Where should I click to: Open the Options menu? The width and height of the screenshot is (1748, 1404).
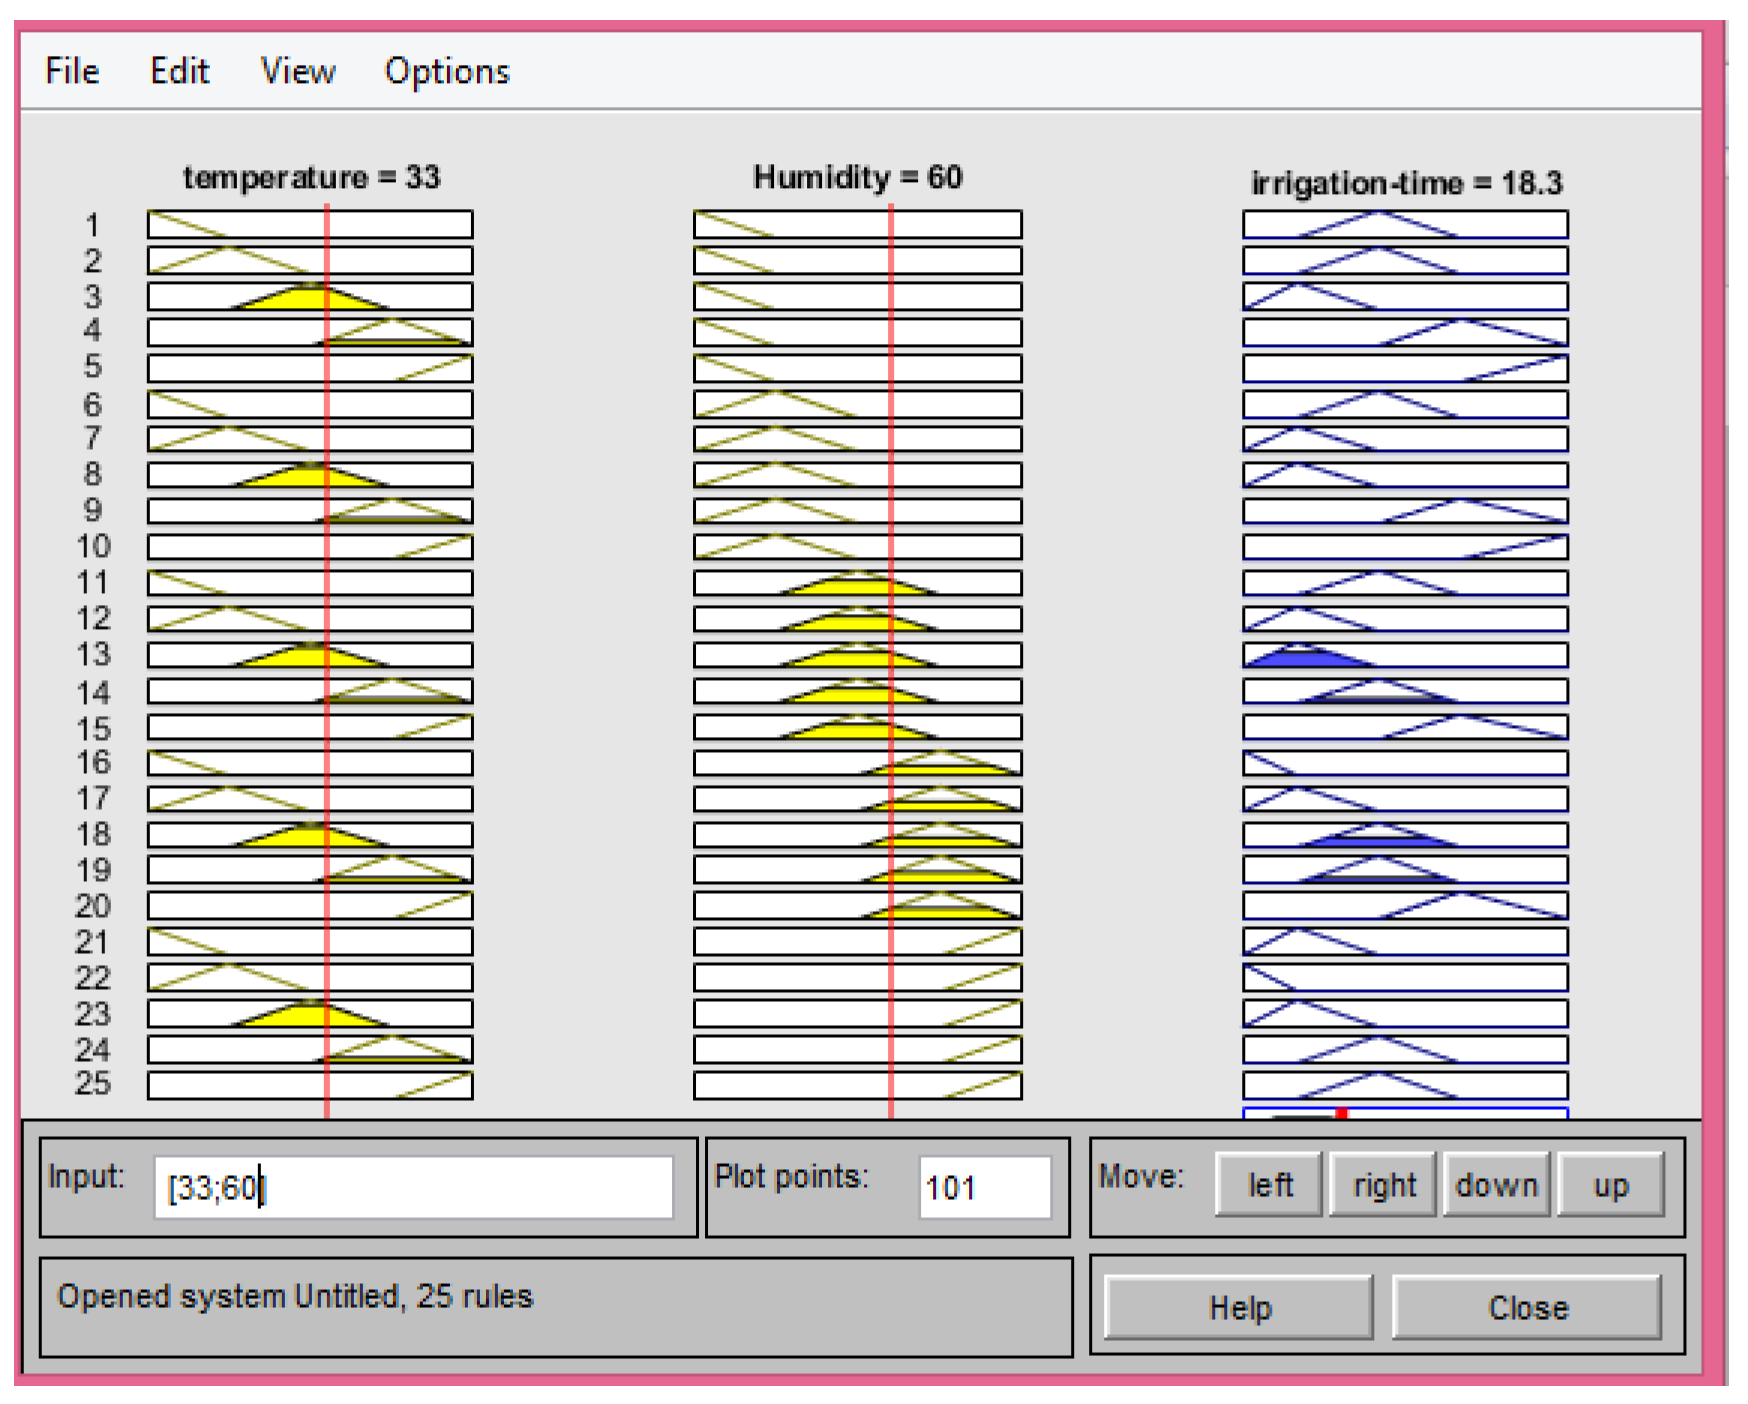click(x=447, y=71)
